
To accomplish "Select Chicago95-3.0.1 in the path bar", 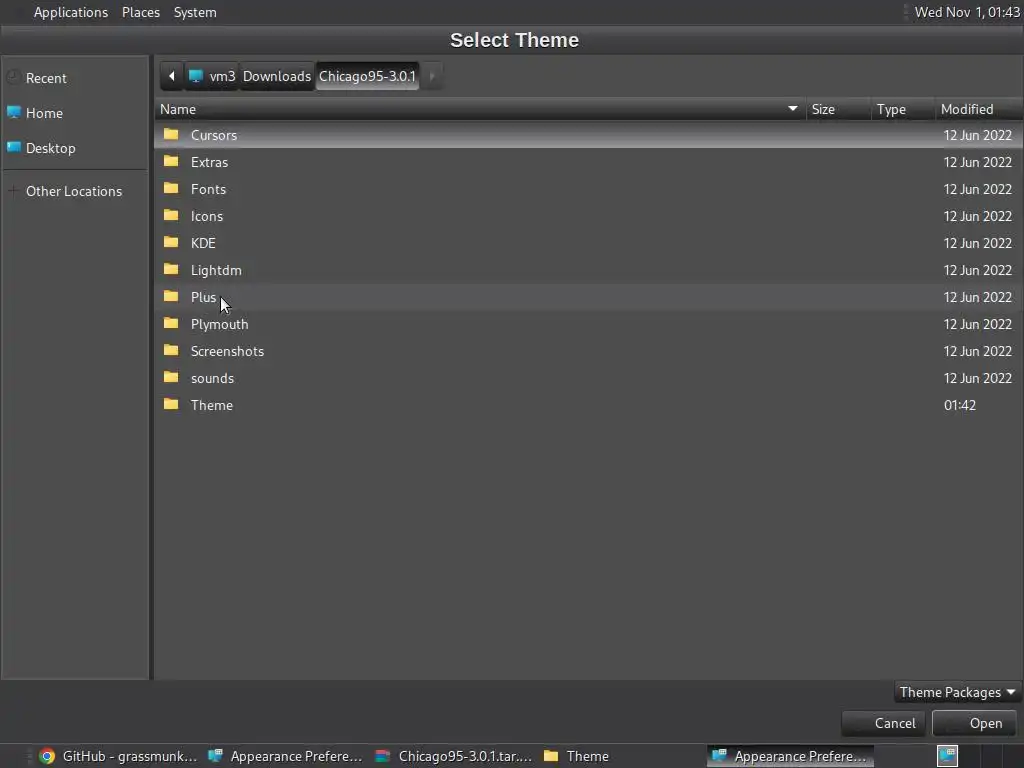I will point(367,76).
